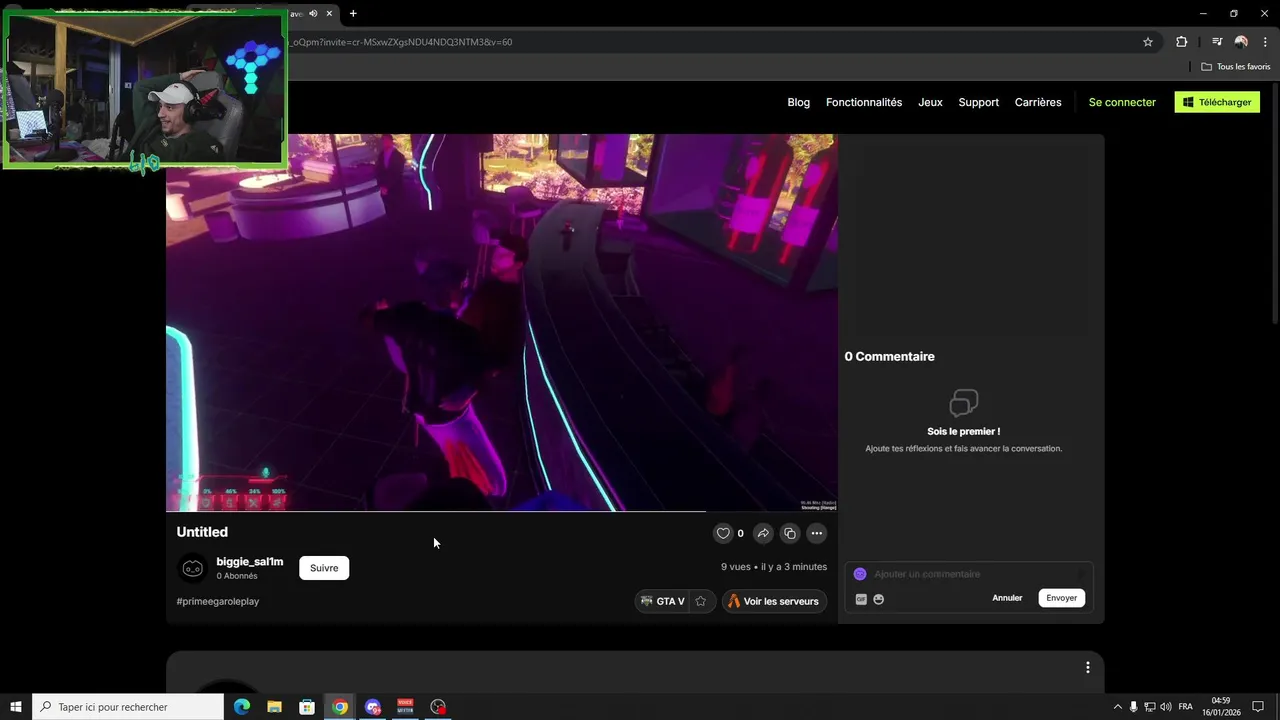Open biggie_sal1m profile avatar

tap(192, 568)
